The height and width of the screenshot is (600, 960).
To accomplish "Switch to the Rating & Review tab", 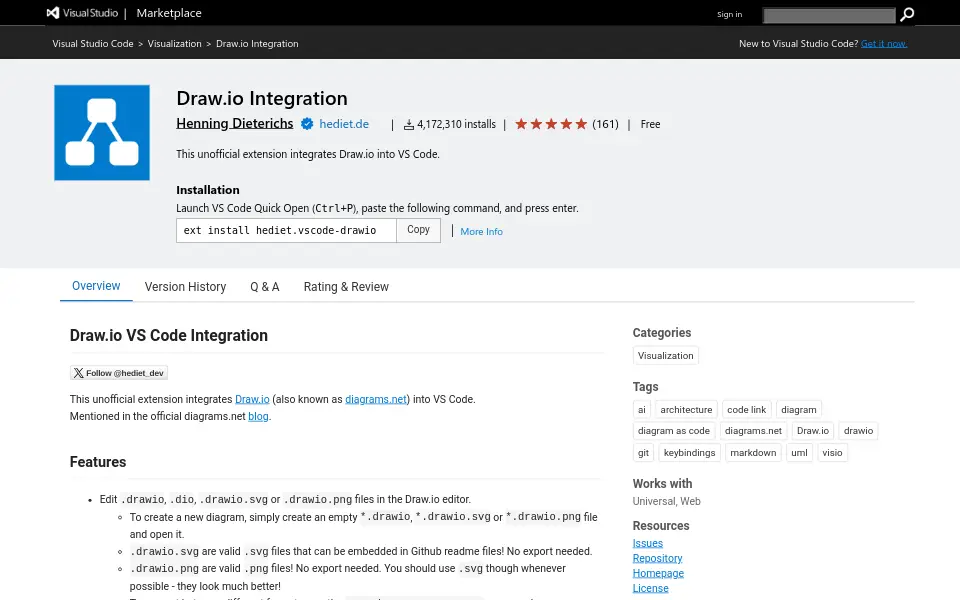I will click(346, 287).
